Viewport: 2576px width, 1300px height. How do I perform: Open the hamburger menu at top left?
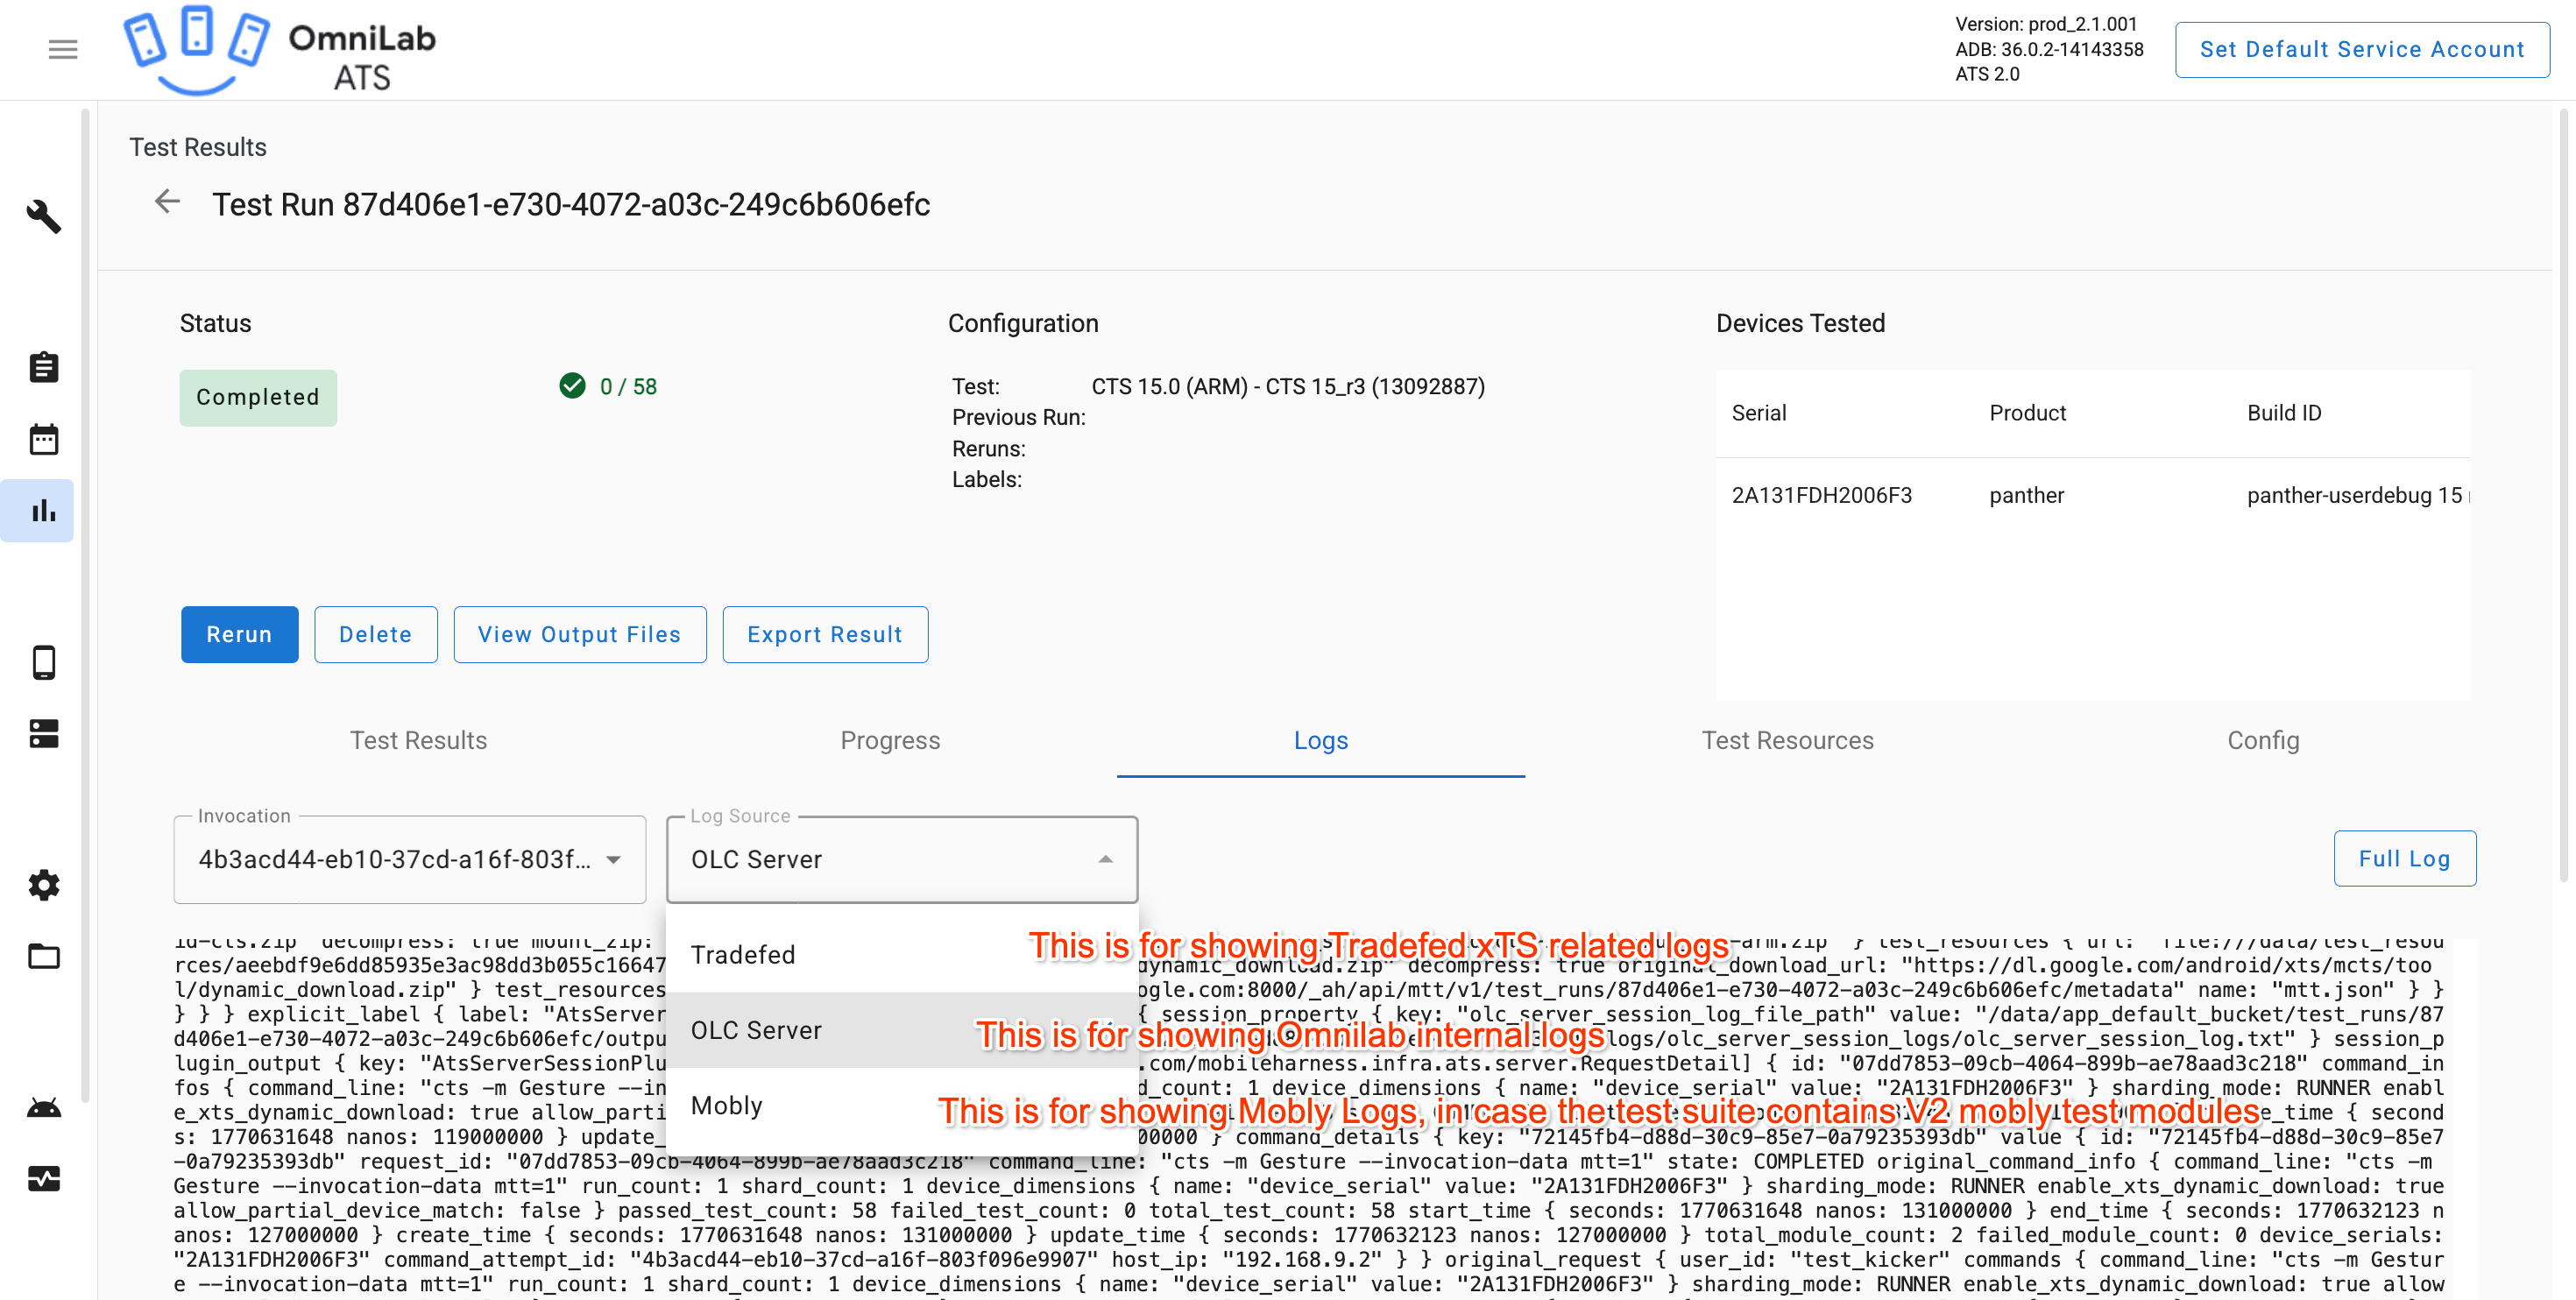[x=62, y=49]
